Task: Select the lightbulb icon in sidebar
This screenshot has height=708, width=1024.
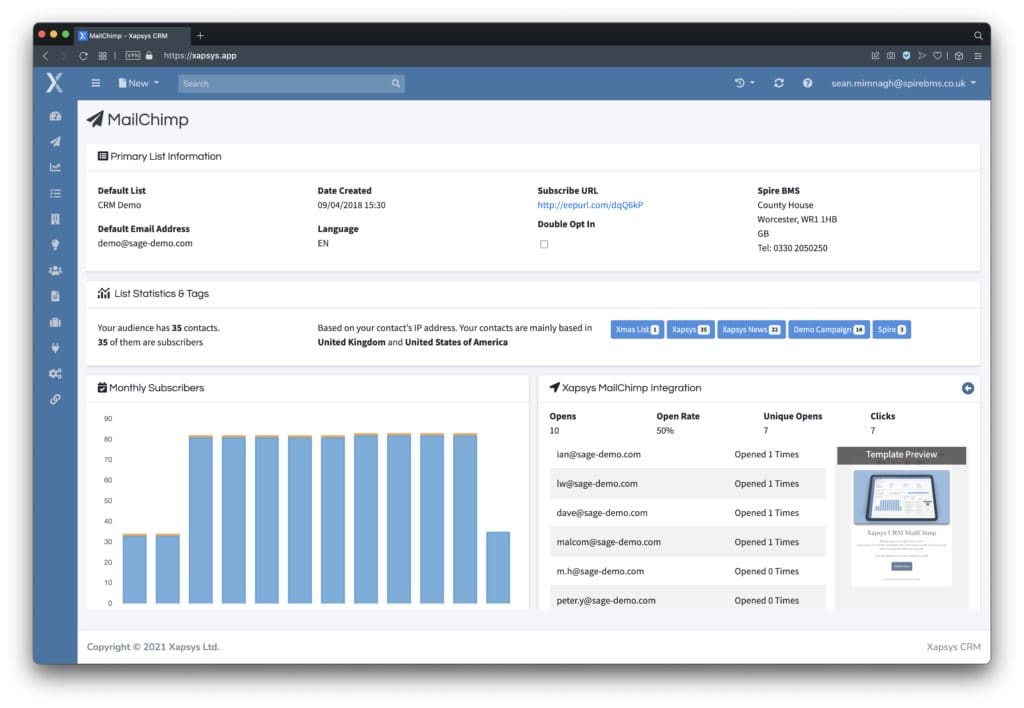Action: (55, 244)
